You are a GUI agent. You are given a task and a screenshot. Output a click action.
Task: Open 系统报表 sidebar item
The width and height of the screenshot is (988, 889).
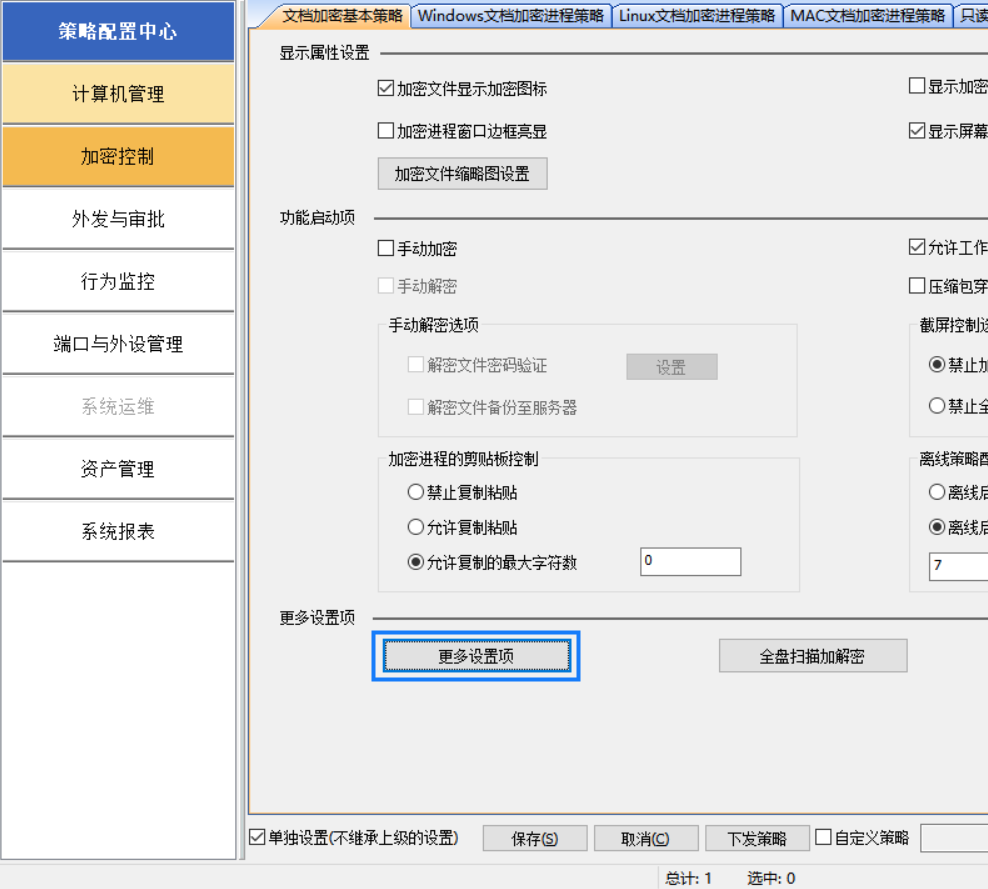118,531
